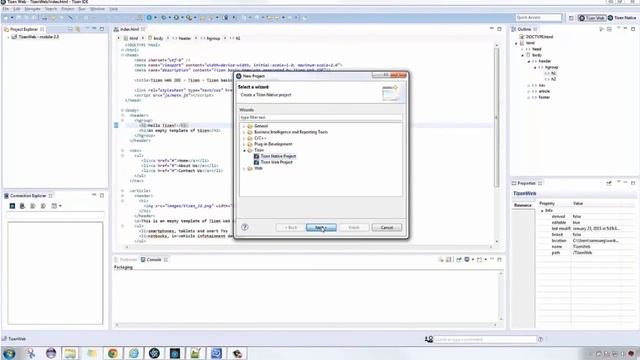Click the Next button in New Project dialog
Screen dimensions: 640x360
321,227
